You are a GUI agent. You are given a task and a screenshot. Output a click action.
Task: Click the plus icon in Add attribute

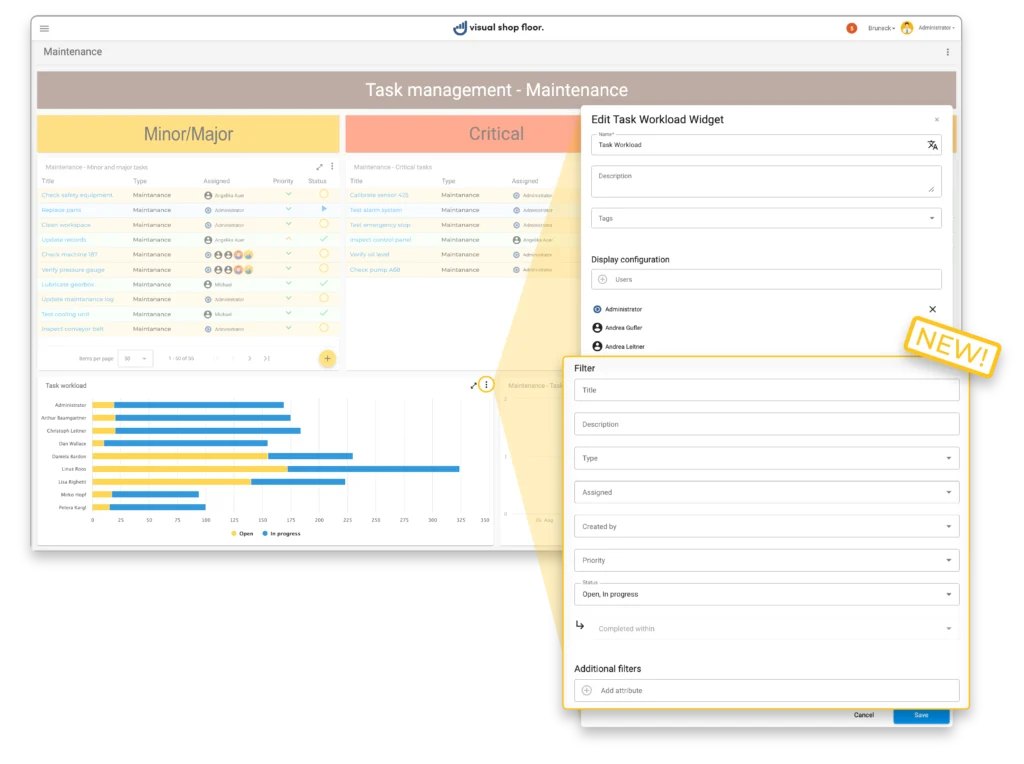(x=587, y=690)
